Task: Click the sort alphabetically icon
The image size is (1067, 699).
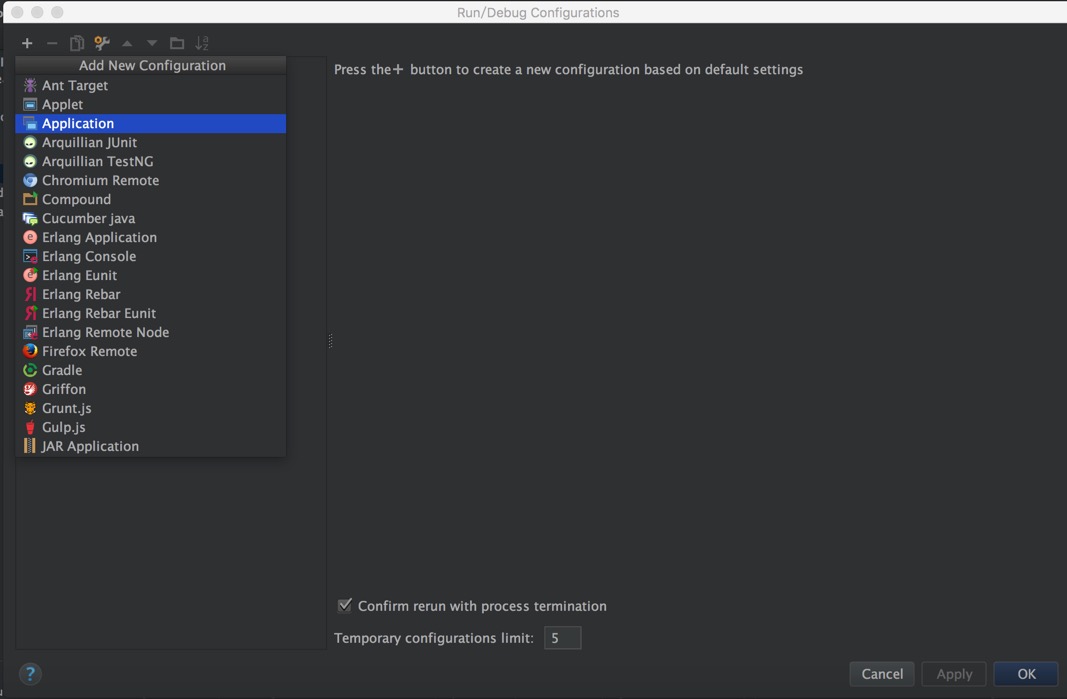Action: [202, 44]
